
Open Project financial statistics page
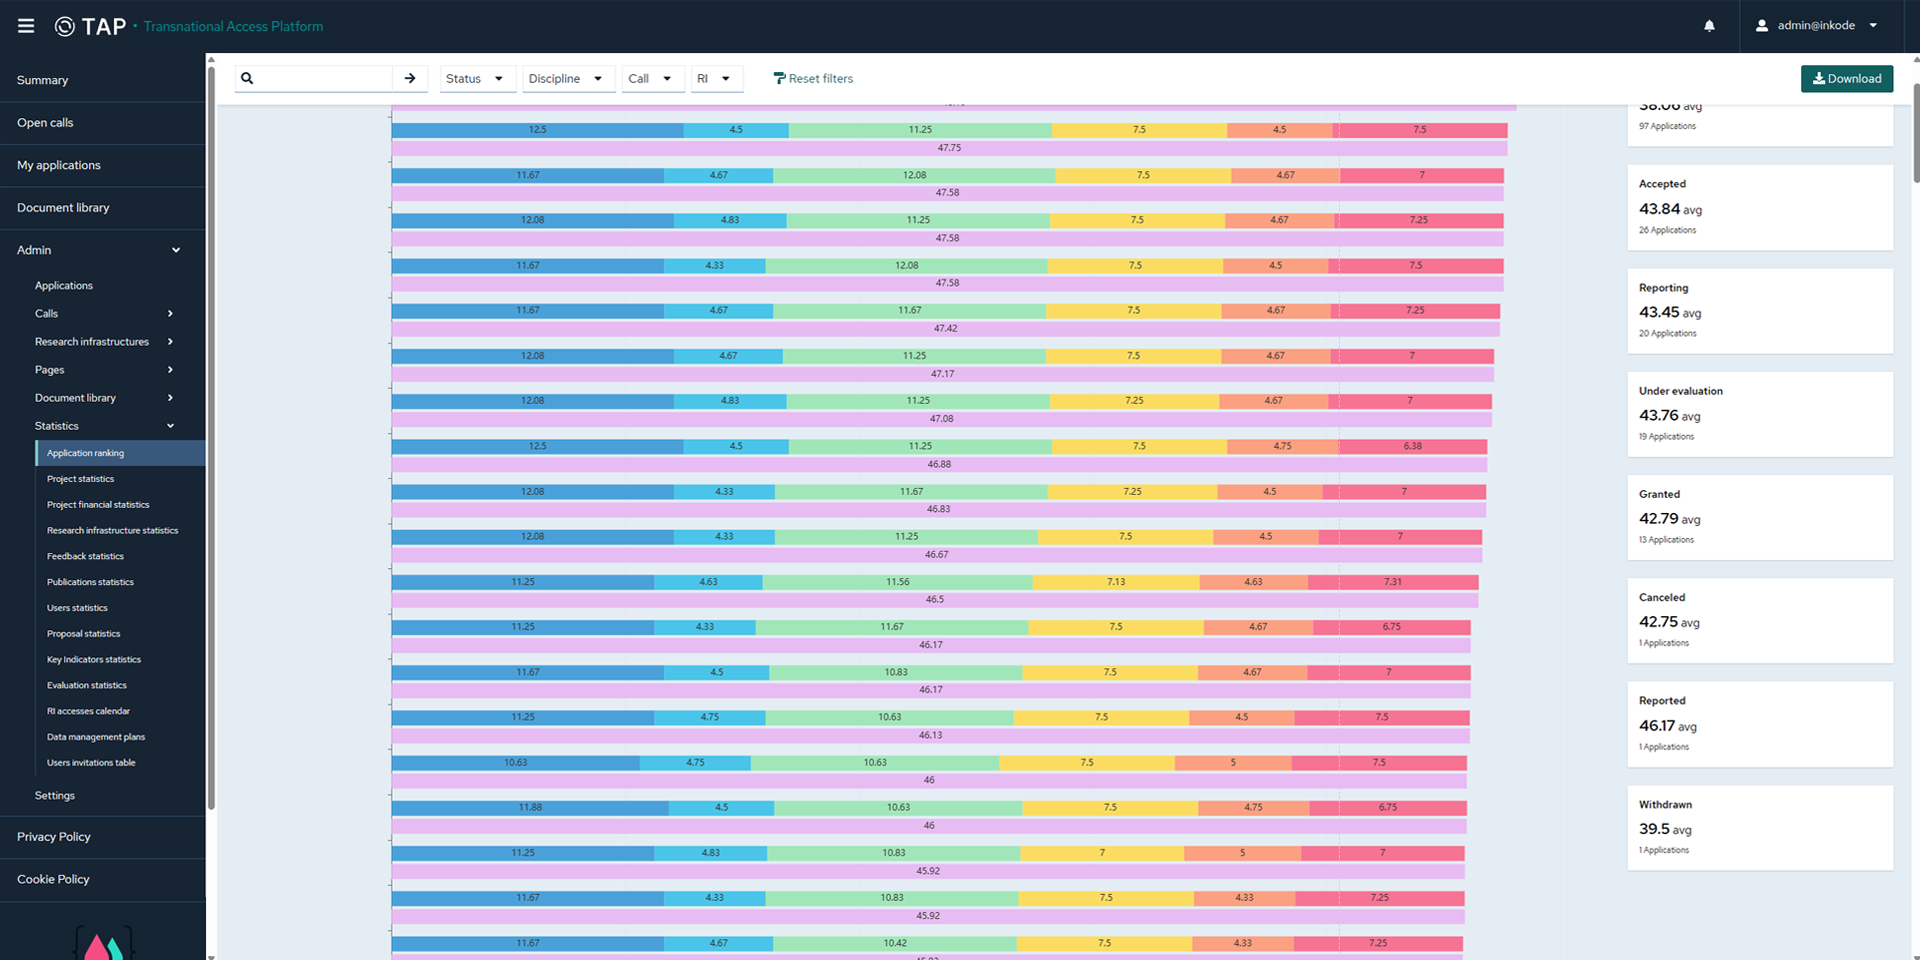click(98, 505)
